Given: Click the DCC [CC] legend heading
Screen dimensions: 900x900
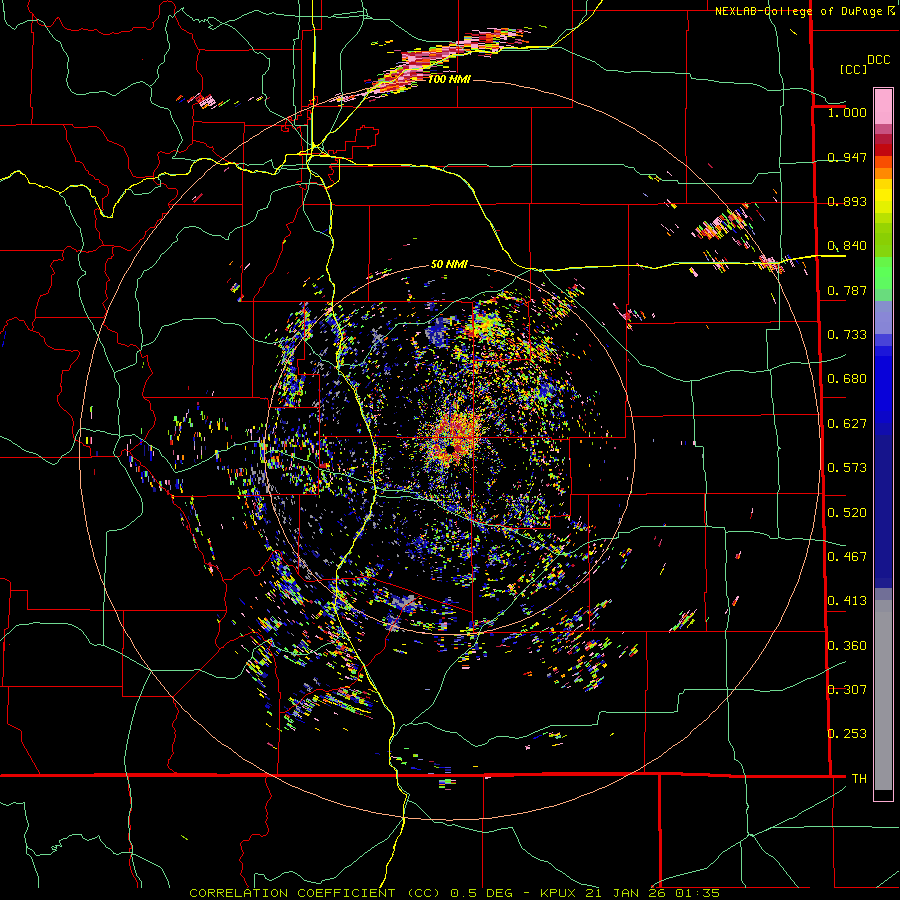Looking at the screenshot, I should click(x=865, y=64).
